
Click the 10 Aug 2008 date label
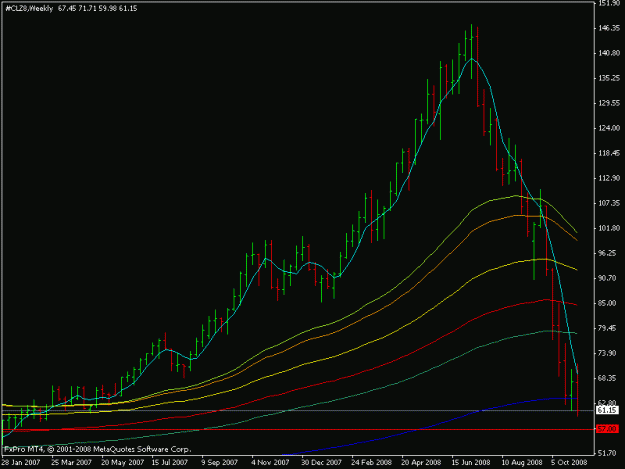click(522, 463)
